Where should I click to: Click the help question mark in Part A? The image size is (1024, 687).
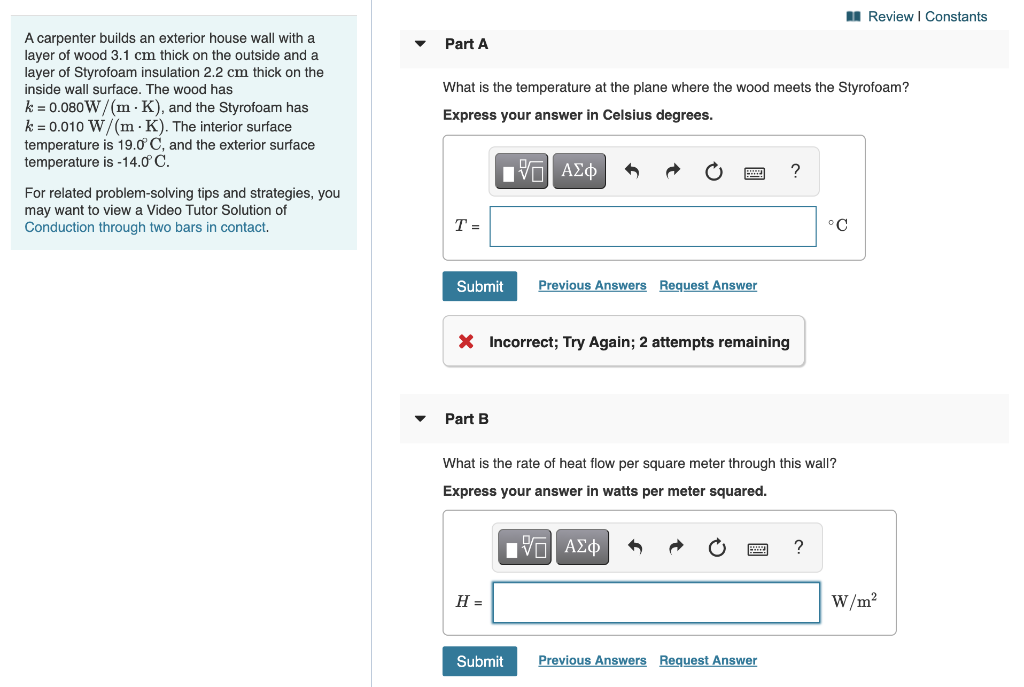795,171
